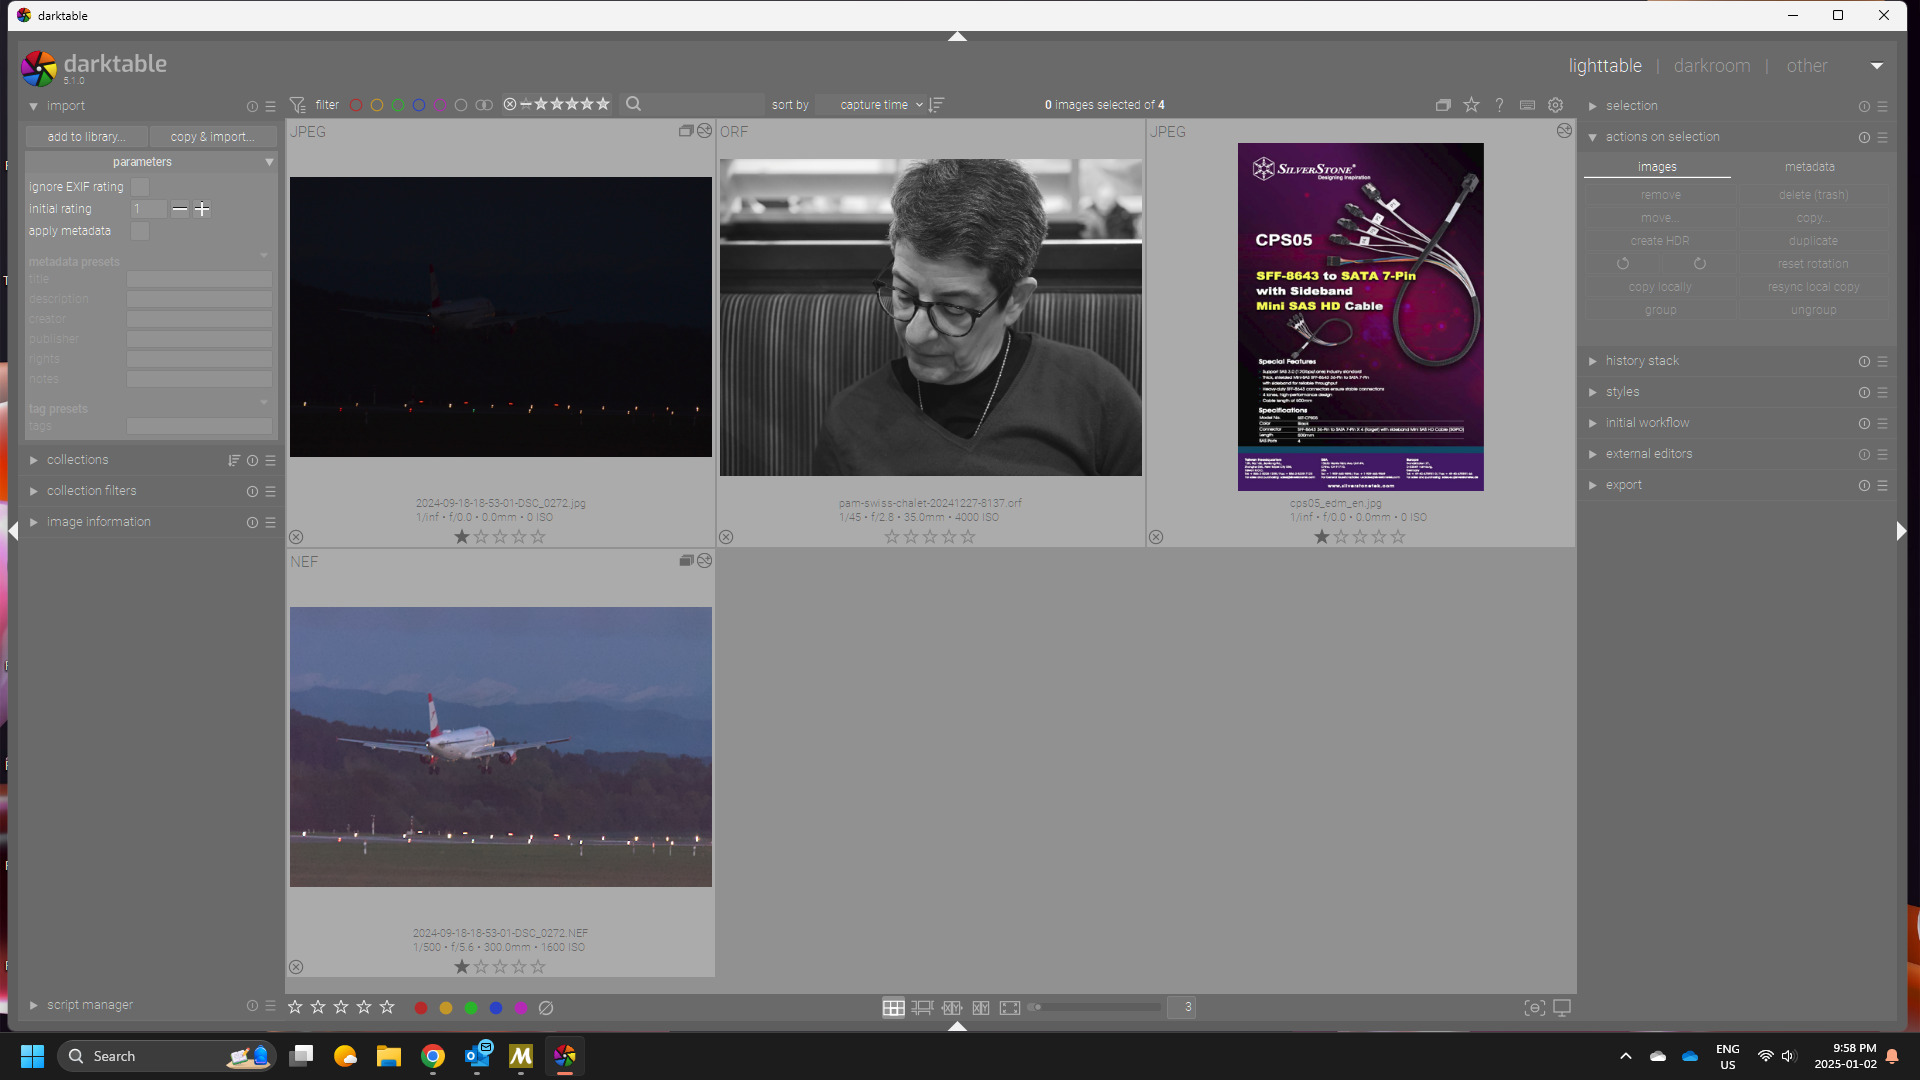
Task: Expand the collections panel
Action: pos(77,460)
